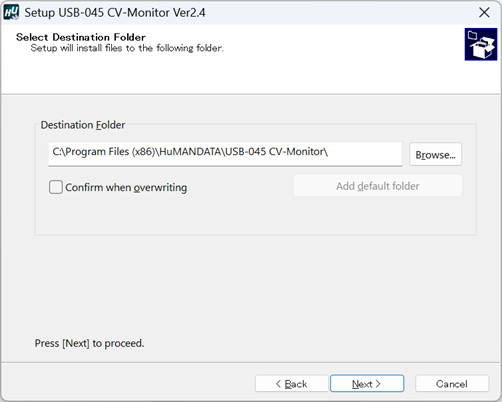This screenshot has height=402, width=502.
Task: Click the Setup USB-045 CV-Monitor title text
Action: click(115, 13)
